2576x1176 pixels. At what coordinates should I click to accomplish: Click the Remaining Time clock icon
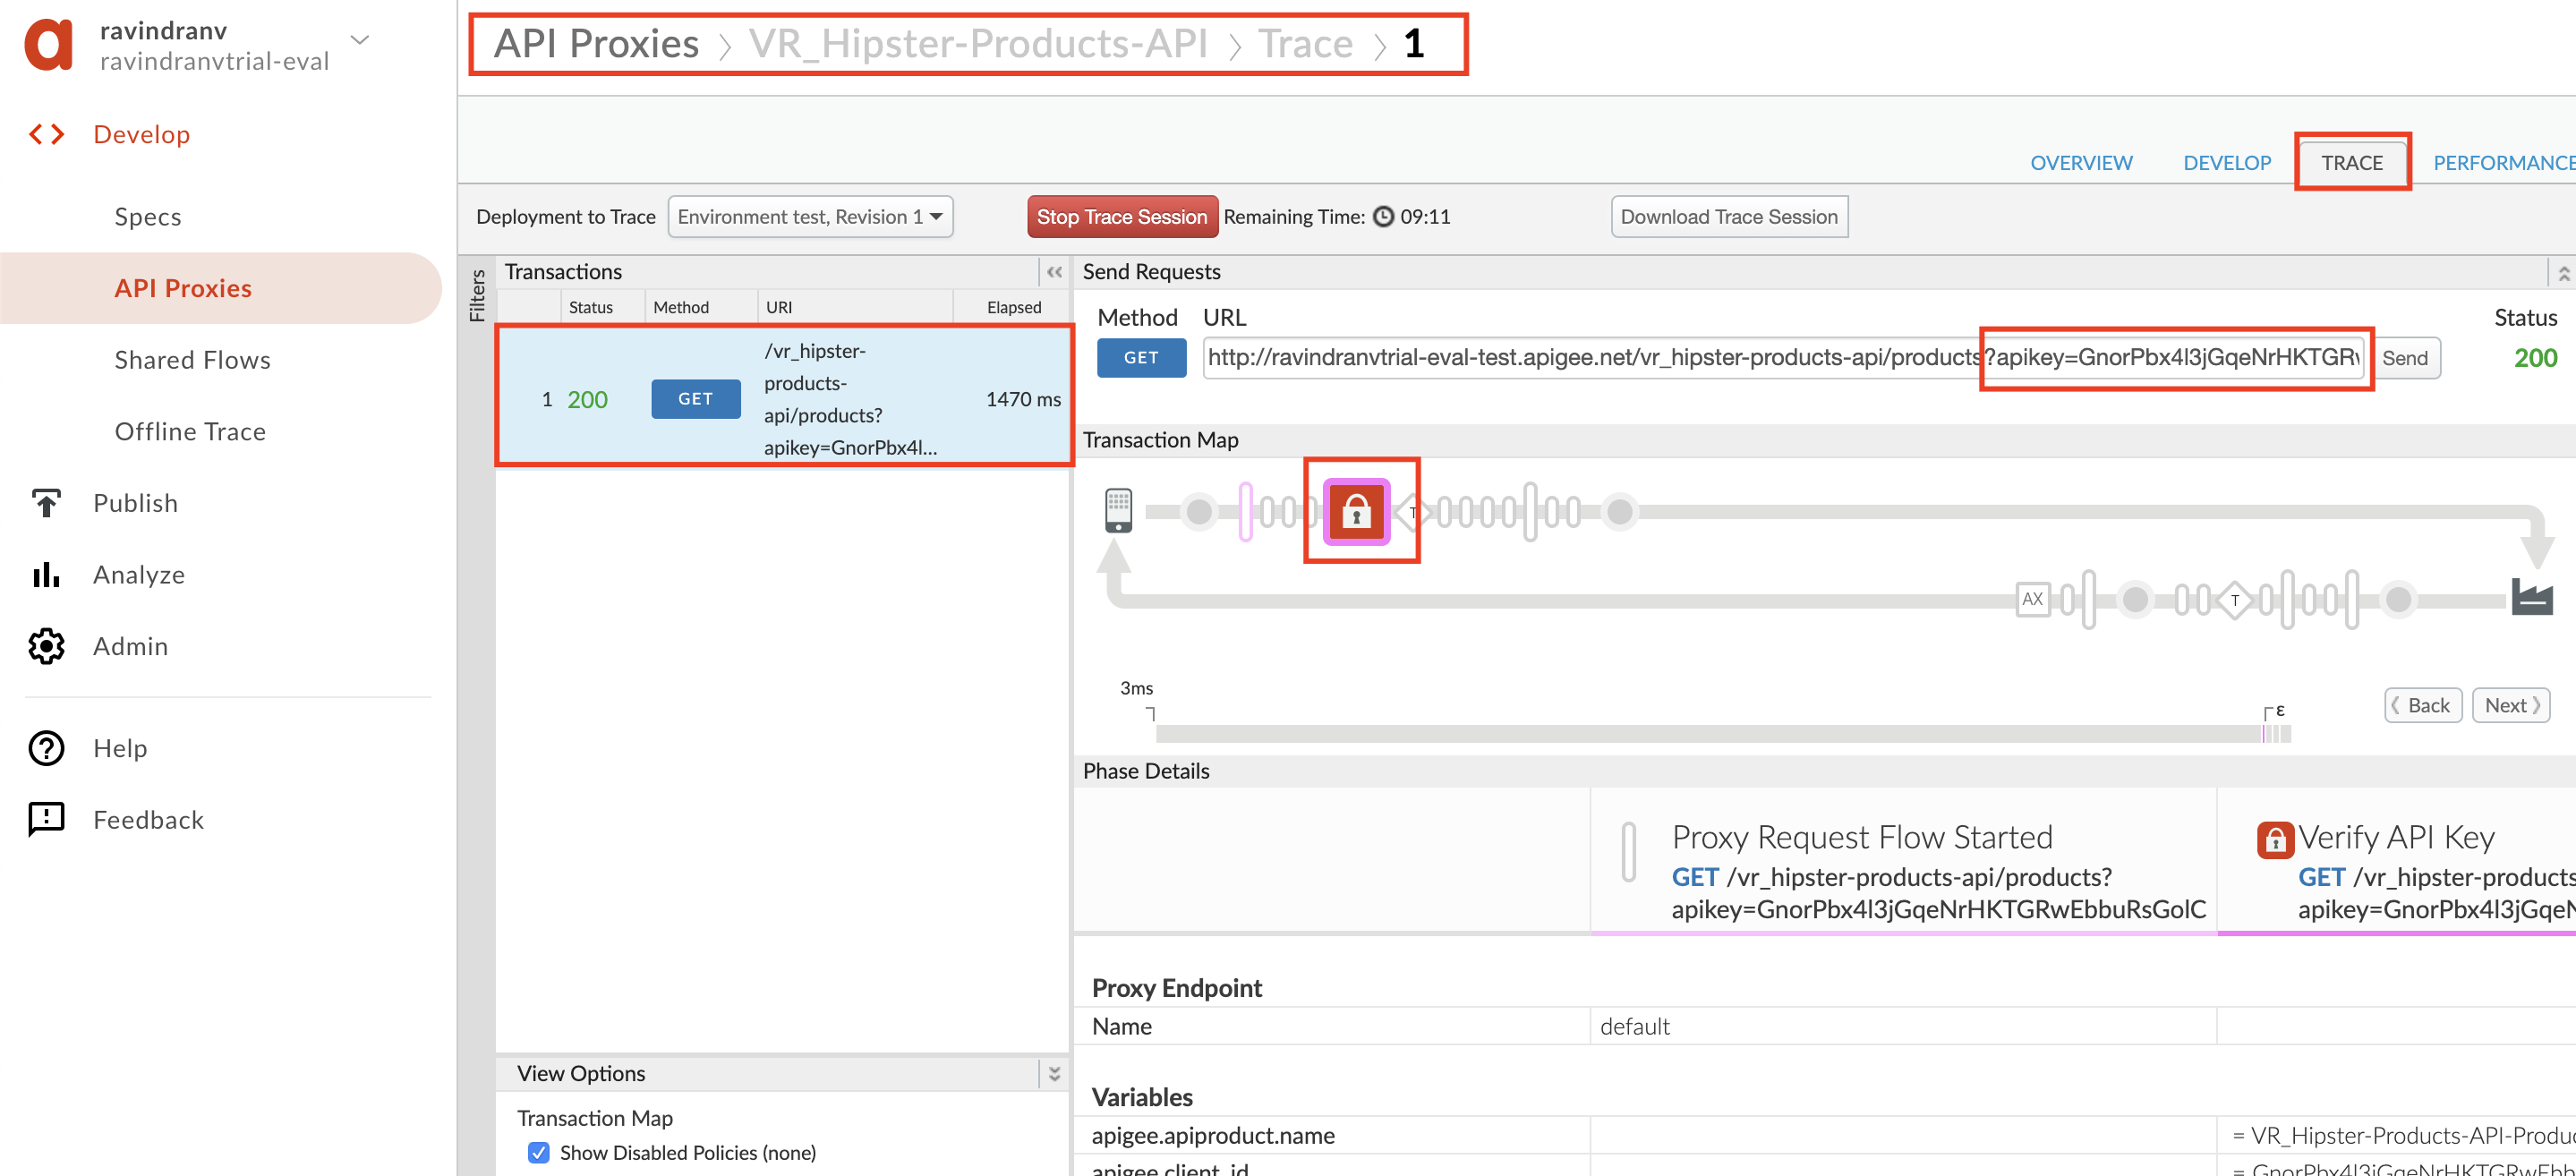point(1383,217)
